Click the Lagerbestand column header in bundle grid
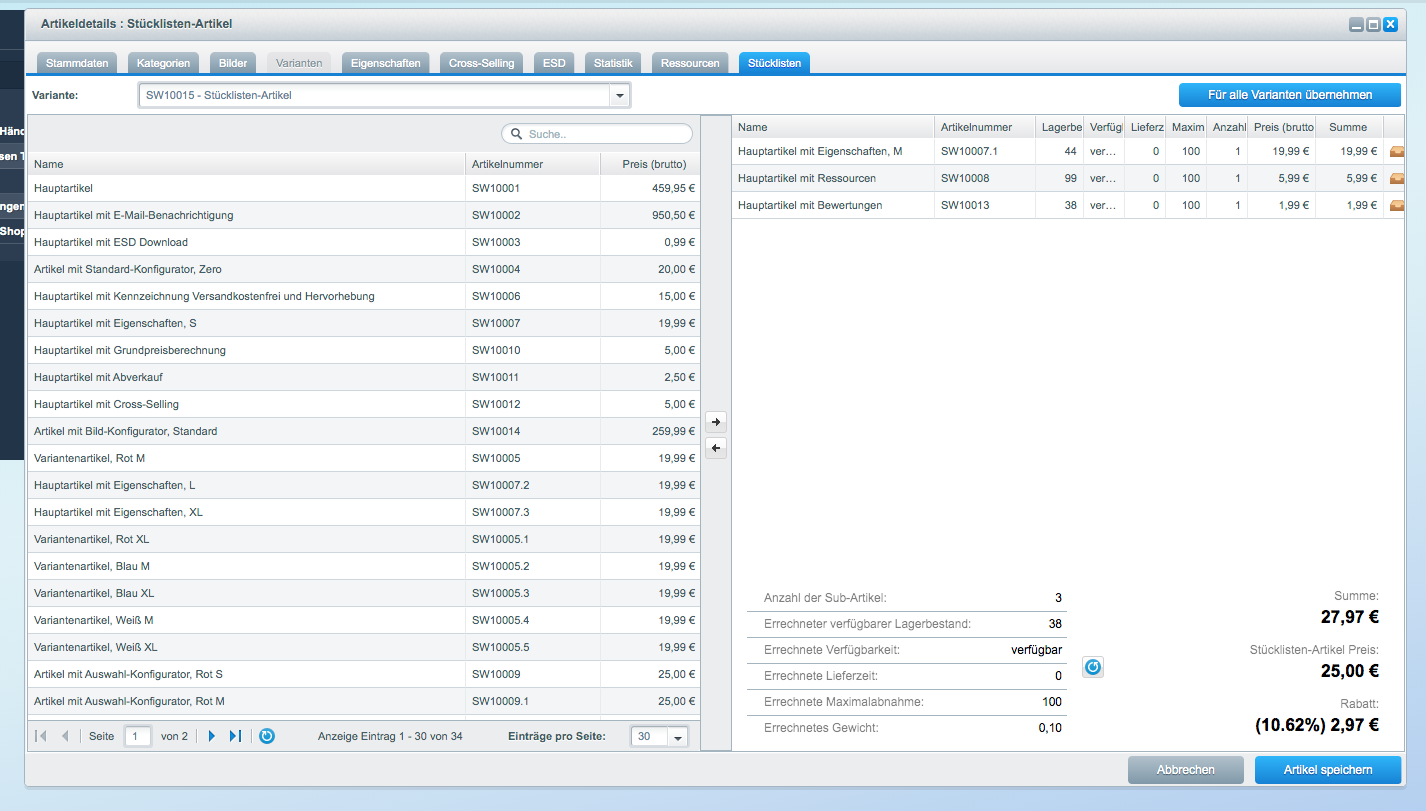1426x811 pixels. 1060,127
